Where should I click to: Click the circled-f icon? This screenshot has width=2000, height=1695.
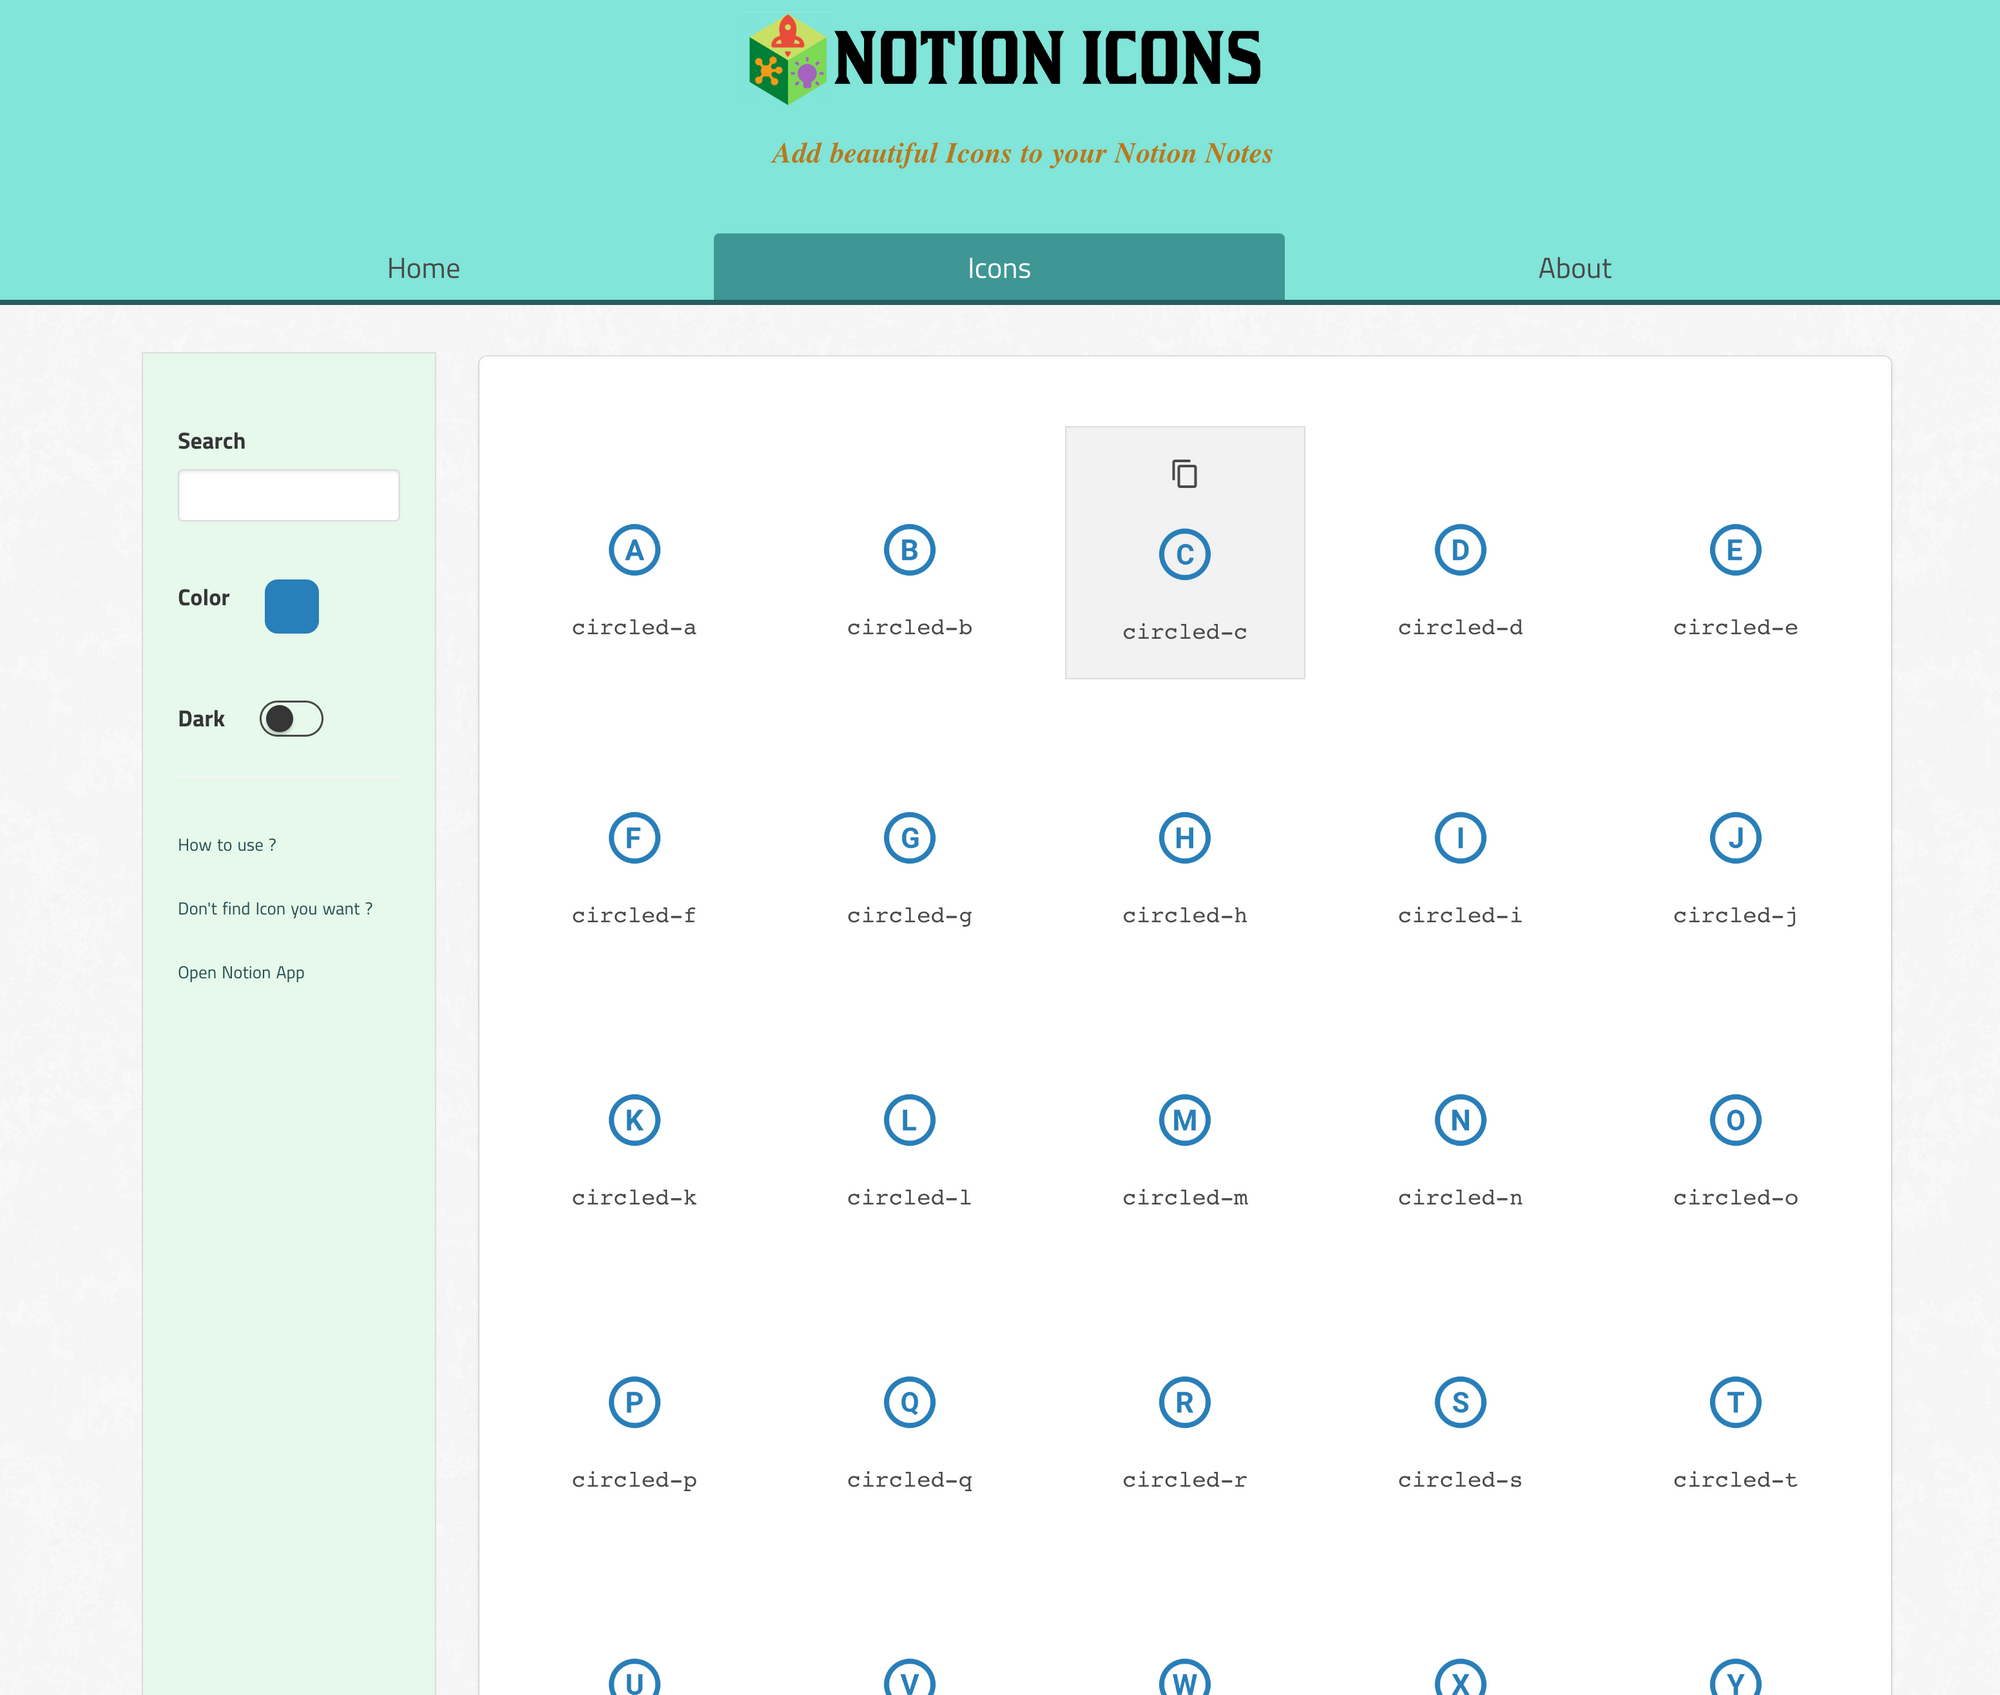634,838
